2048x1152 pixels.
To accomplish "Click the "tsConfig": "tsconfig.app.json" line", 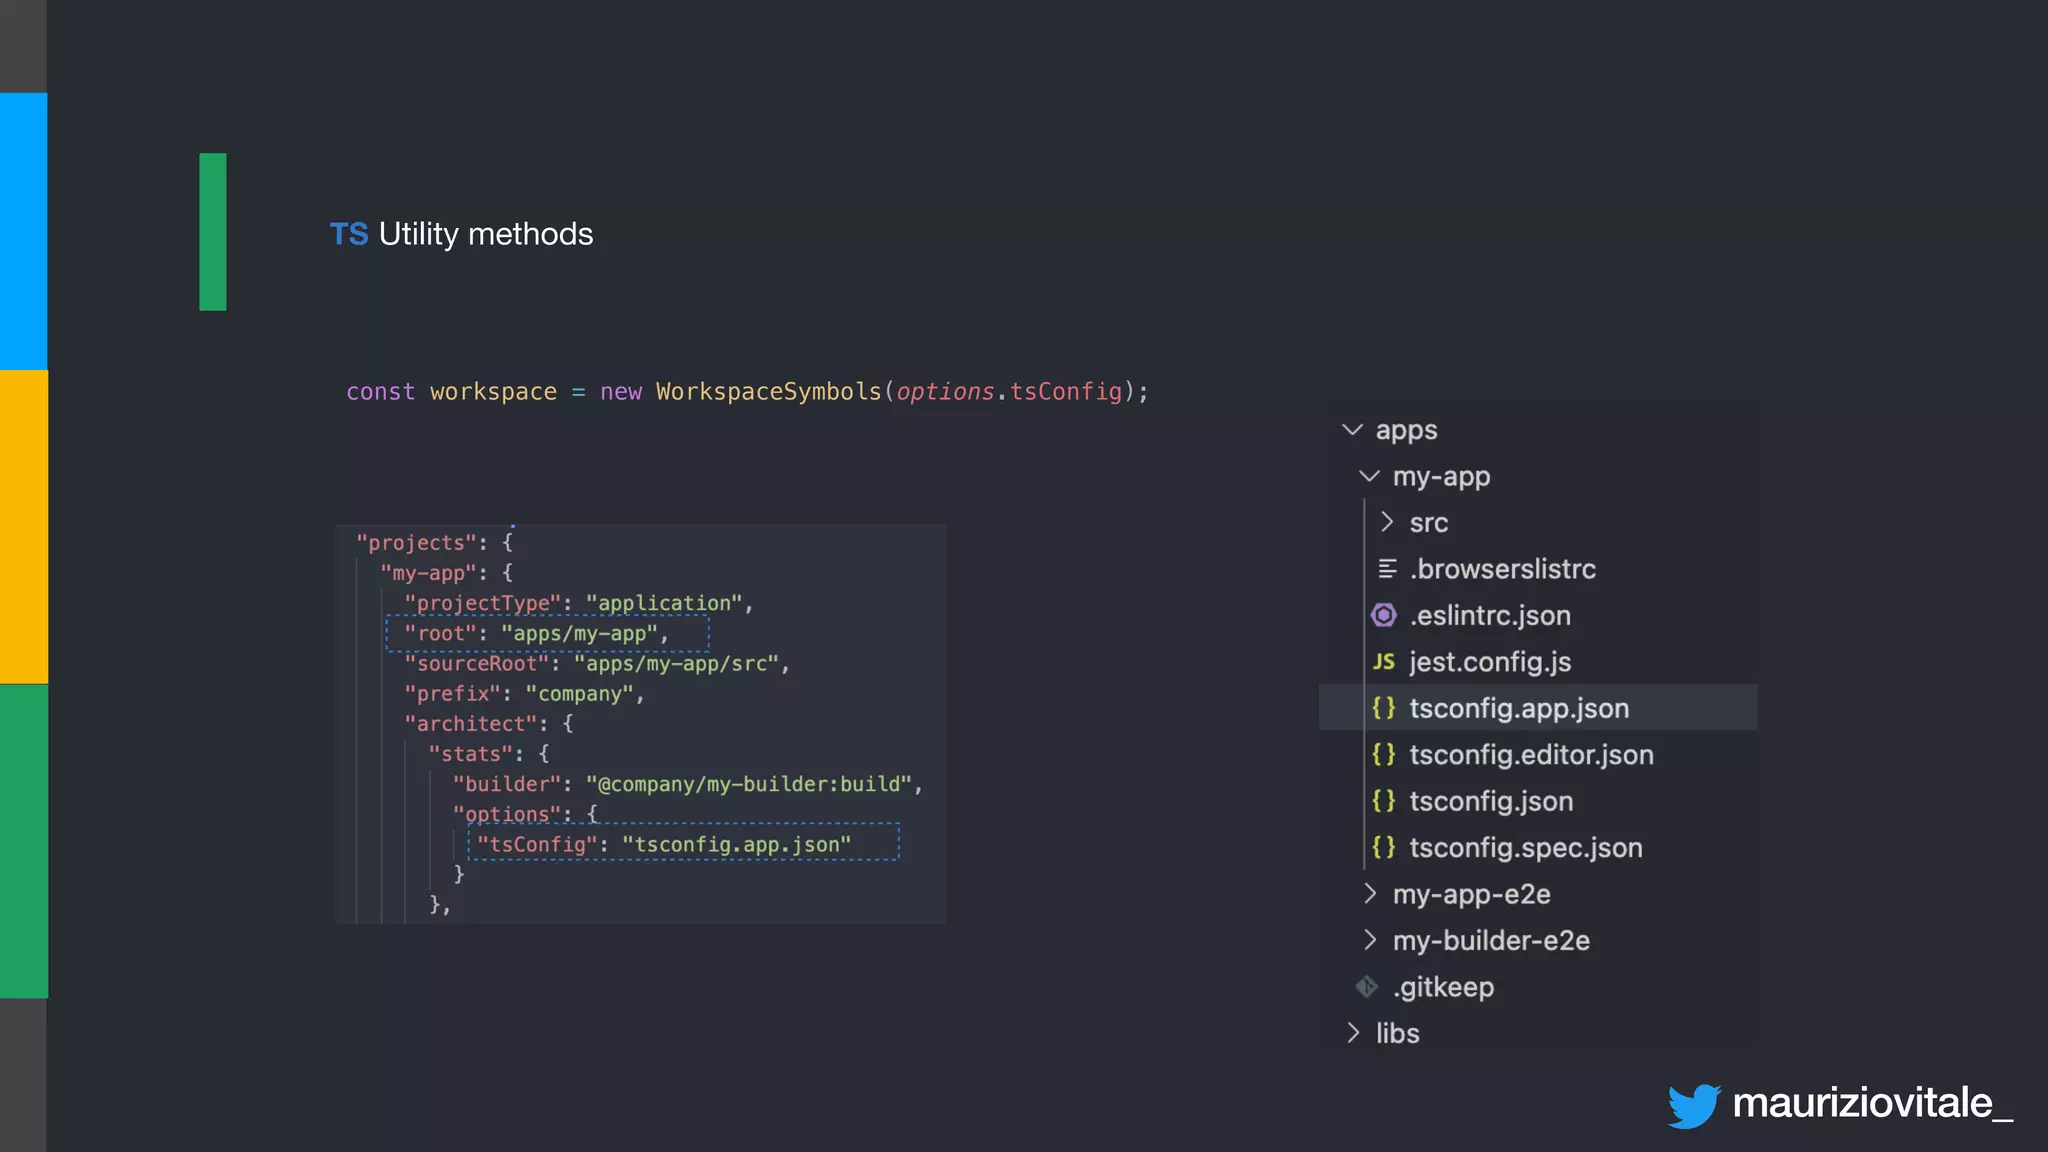I will tap(664, 844).
